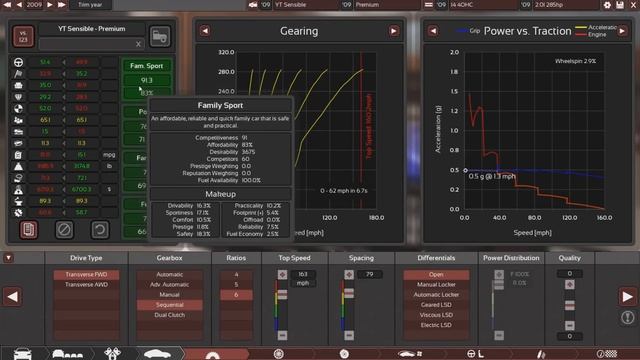Open the detailed stats report icon
Screen dimensions: 640x360
pos(29,230)
